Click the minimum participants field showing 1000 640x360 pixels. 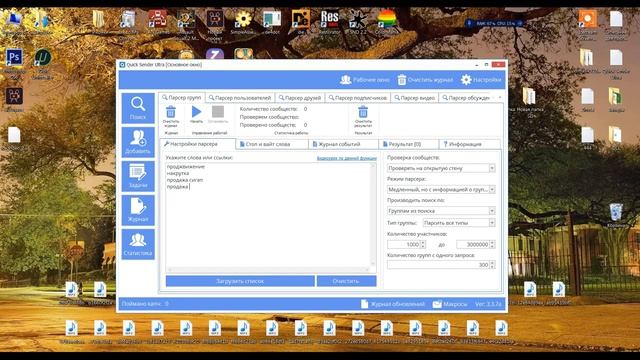click(x=404, y=244)
